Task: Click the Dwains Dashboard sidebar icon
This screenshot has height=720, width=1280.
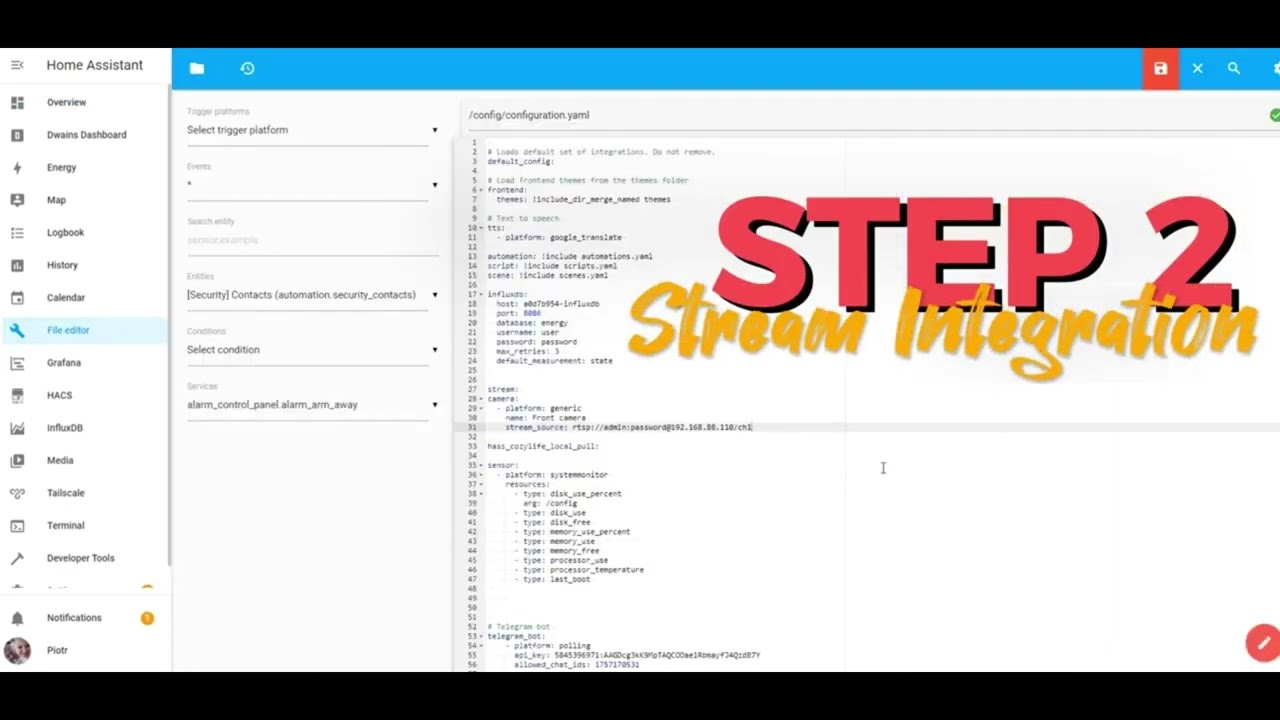Action: (17, 135)
